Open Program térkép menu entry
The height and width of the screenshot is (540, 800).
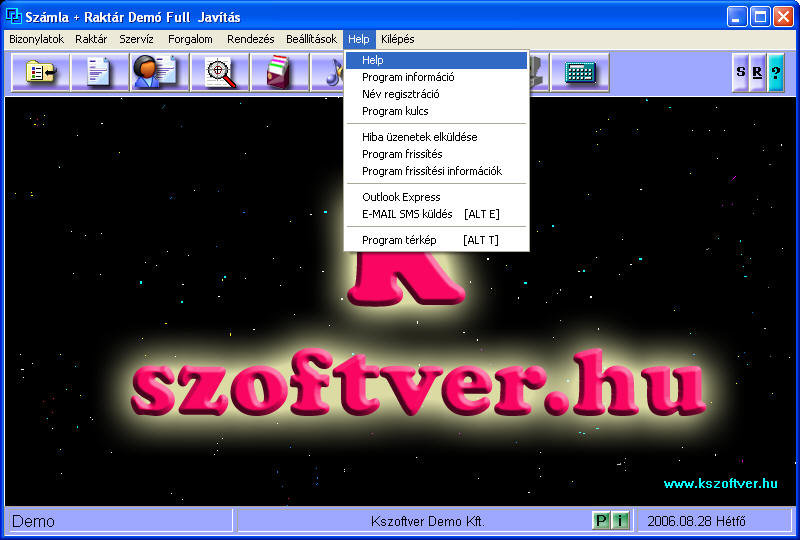(437, 240)
